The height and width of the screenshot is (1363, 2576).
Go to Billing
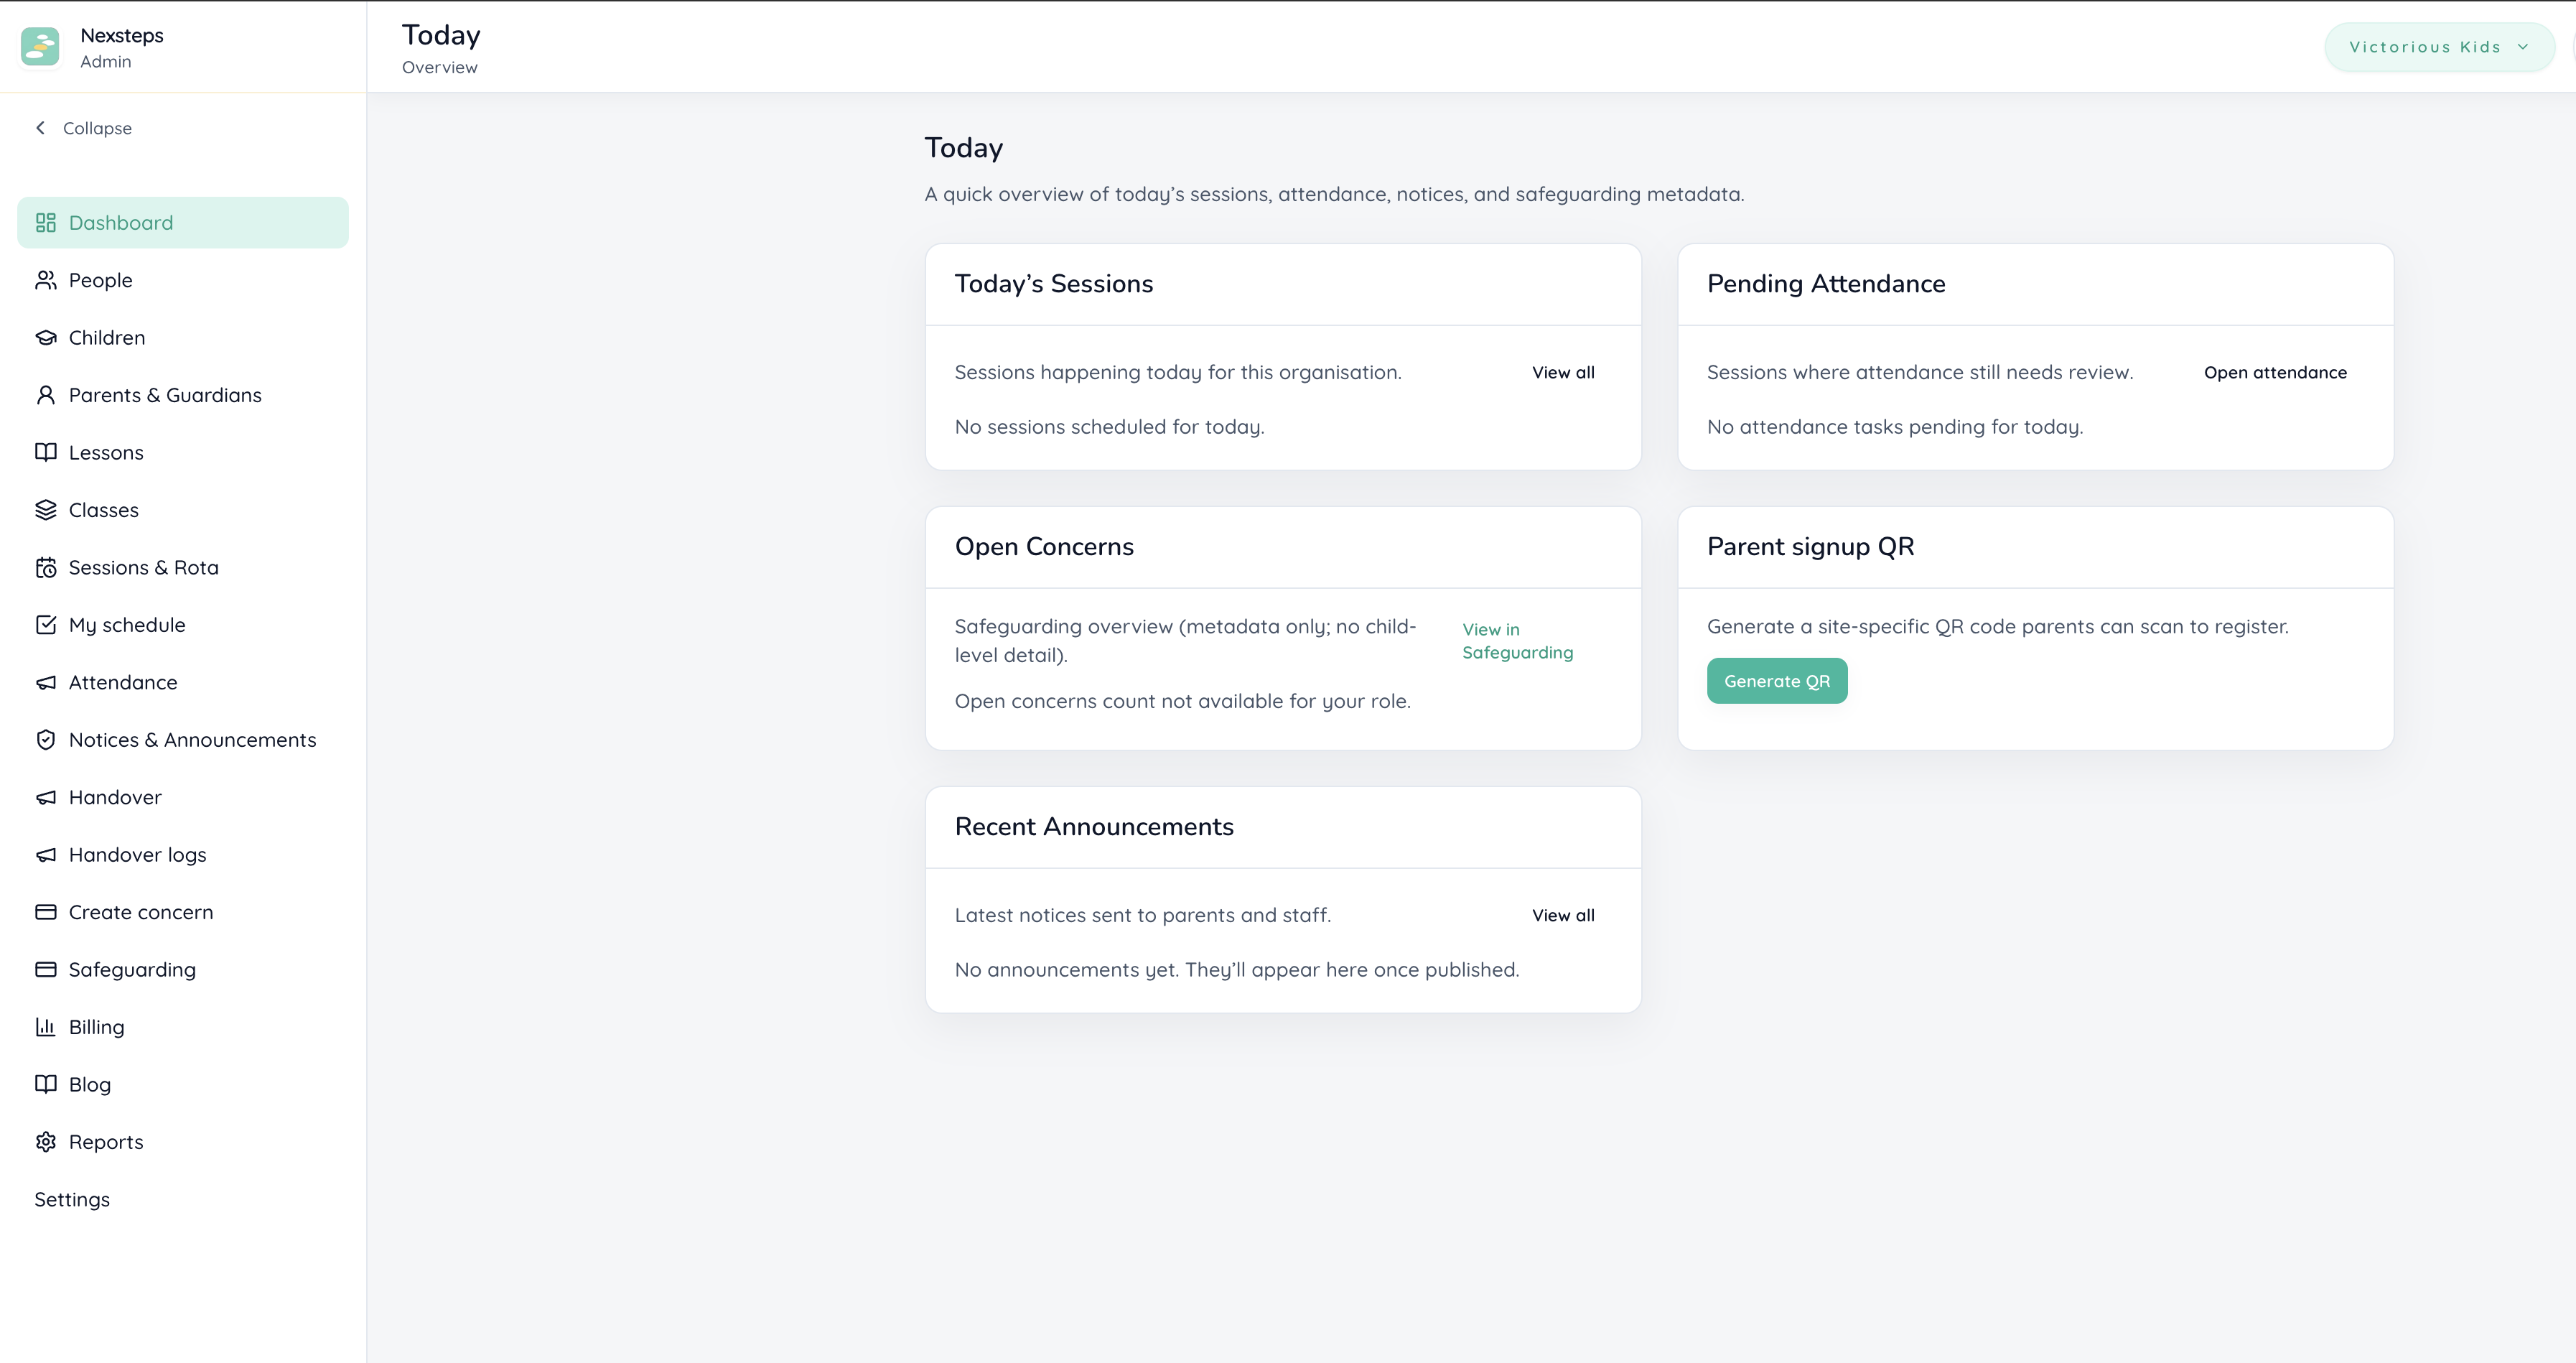183,1027
